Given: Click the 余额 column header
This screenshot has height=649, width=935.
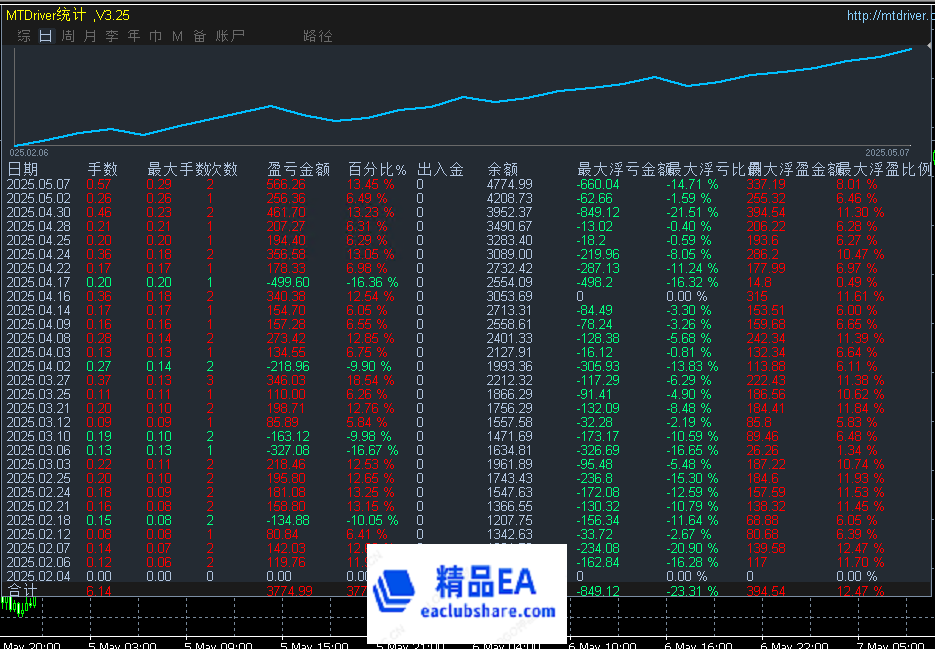Looking at the screenshot, I should pyautogui.click(x=502, y=170).
